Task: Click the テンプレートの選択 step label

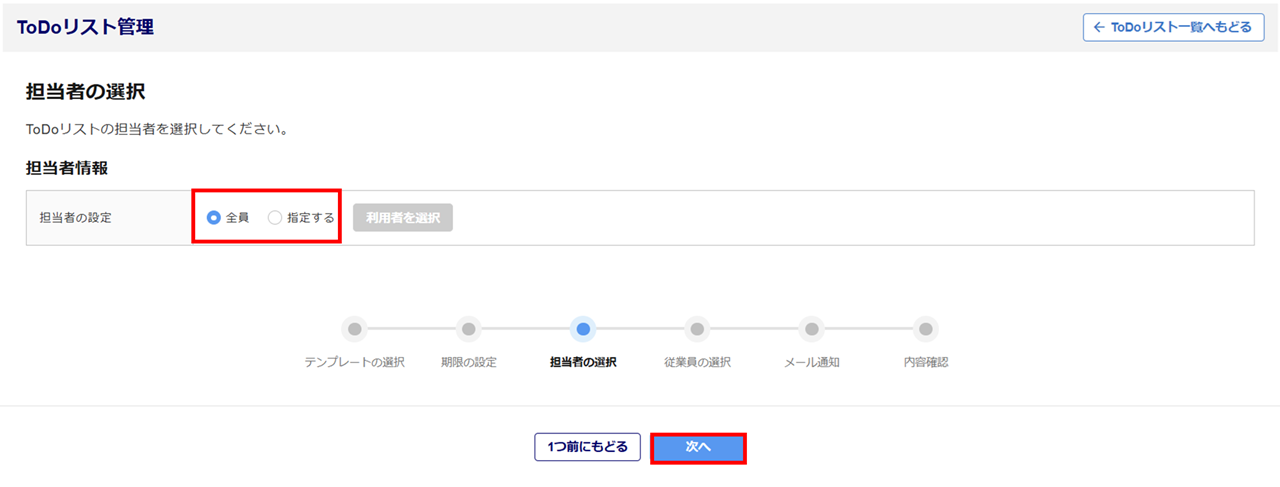Action: (x=355, y=362)
